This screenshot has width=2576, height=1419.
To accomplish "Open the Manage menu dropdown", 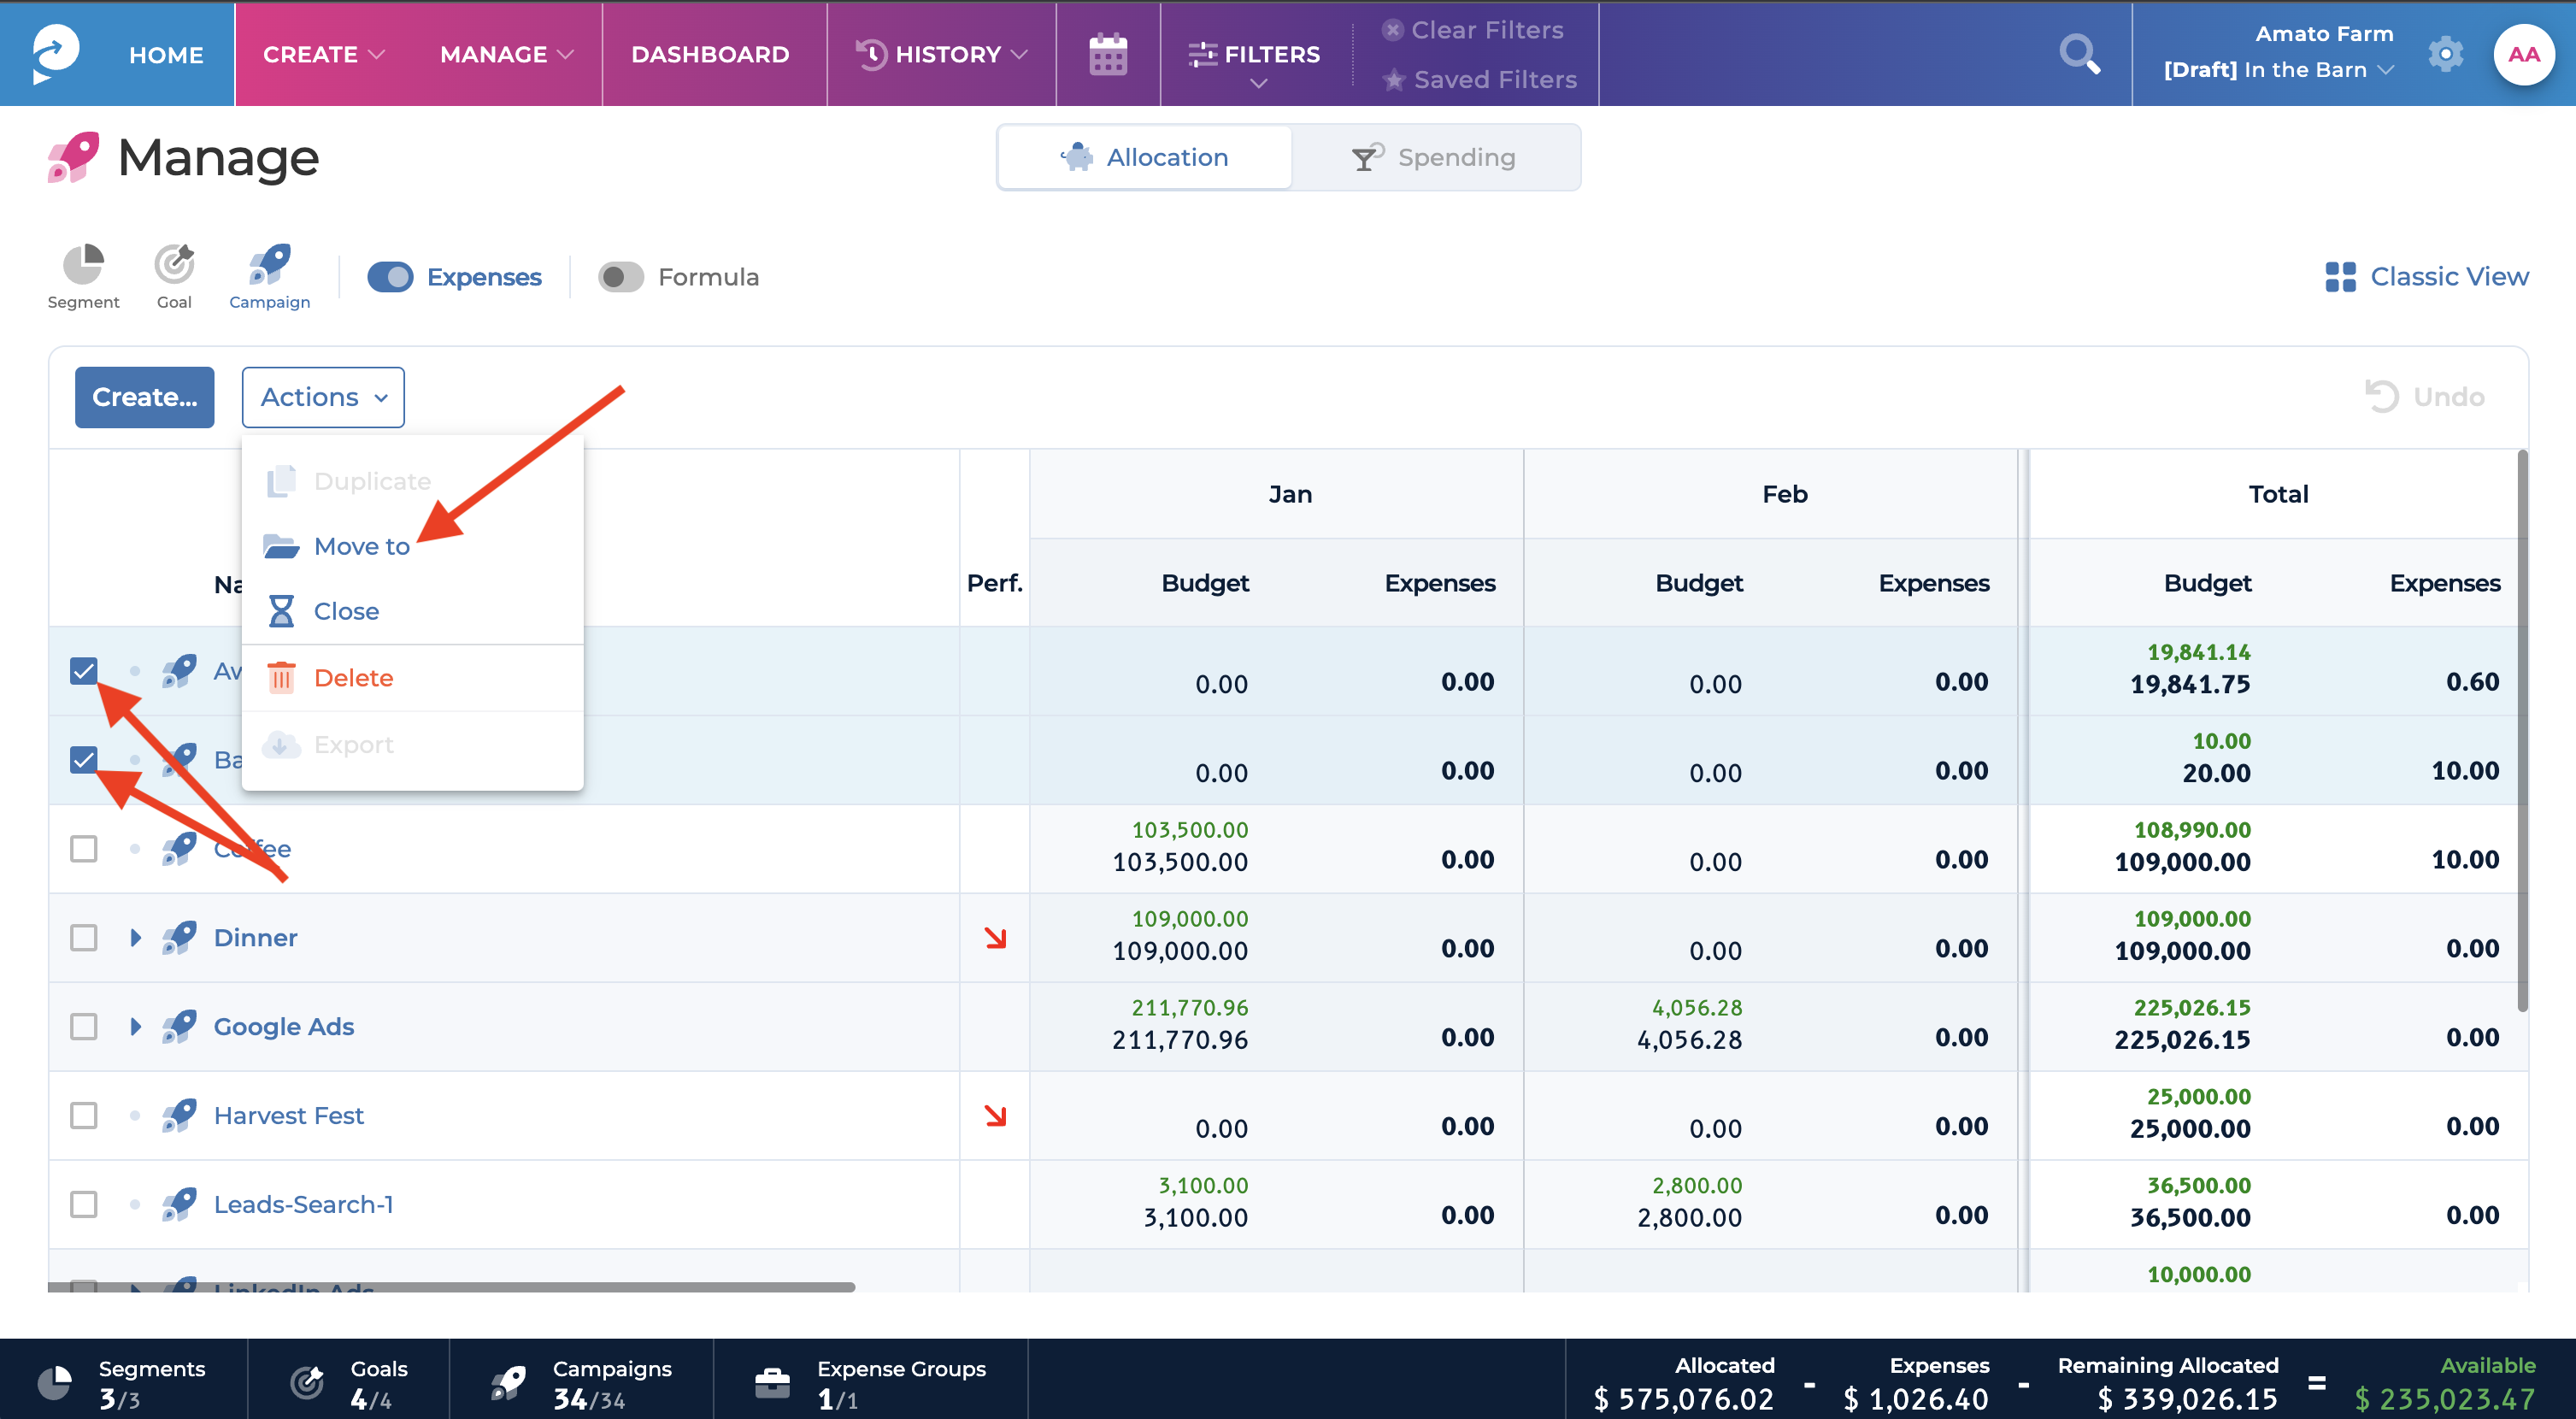I will click(507, 54).
